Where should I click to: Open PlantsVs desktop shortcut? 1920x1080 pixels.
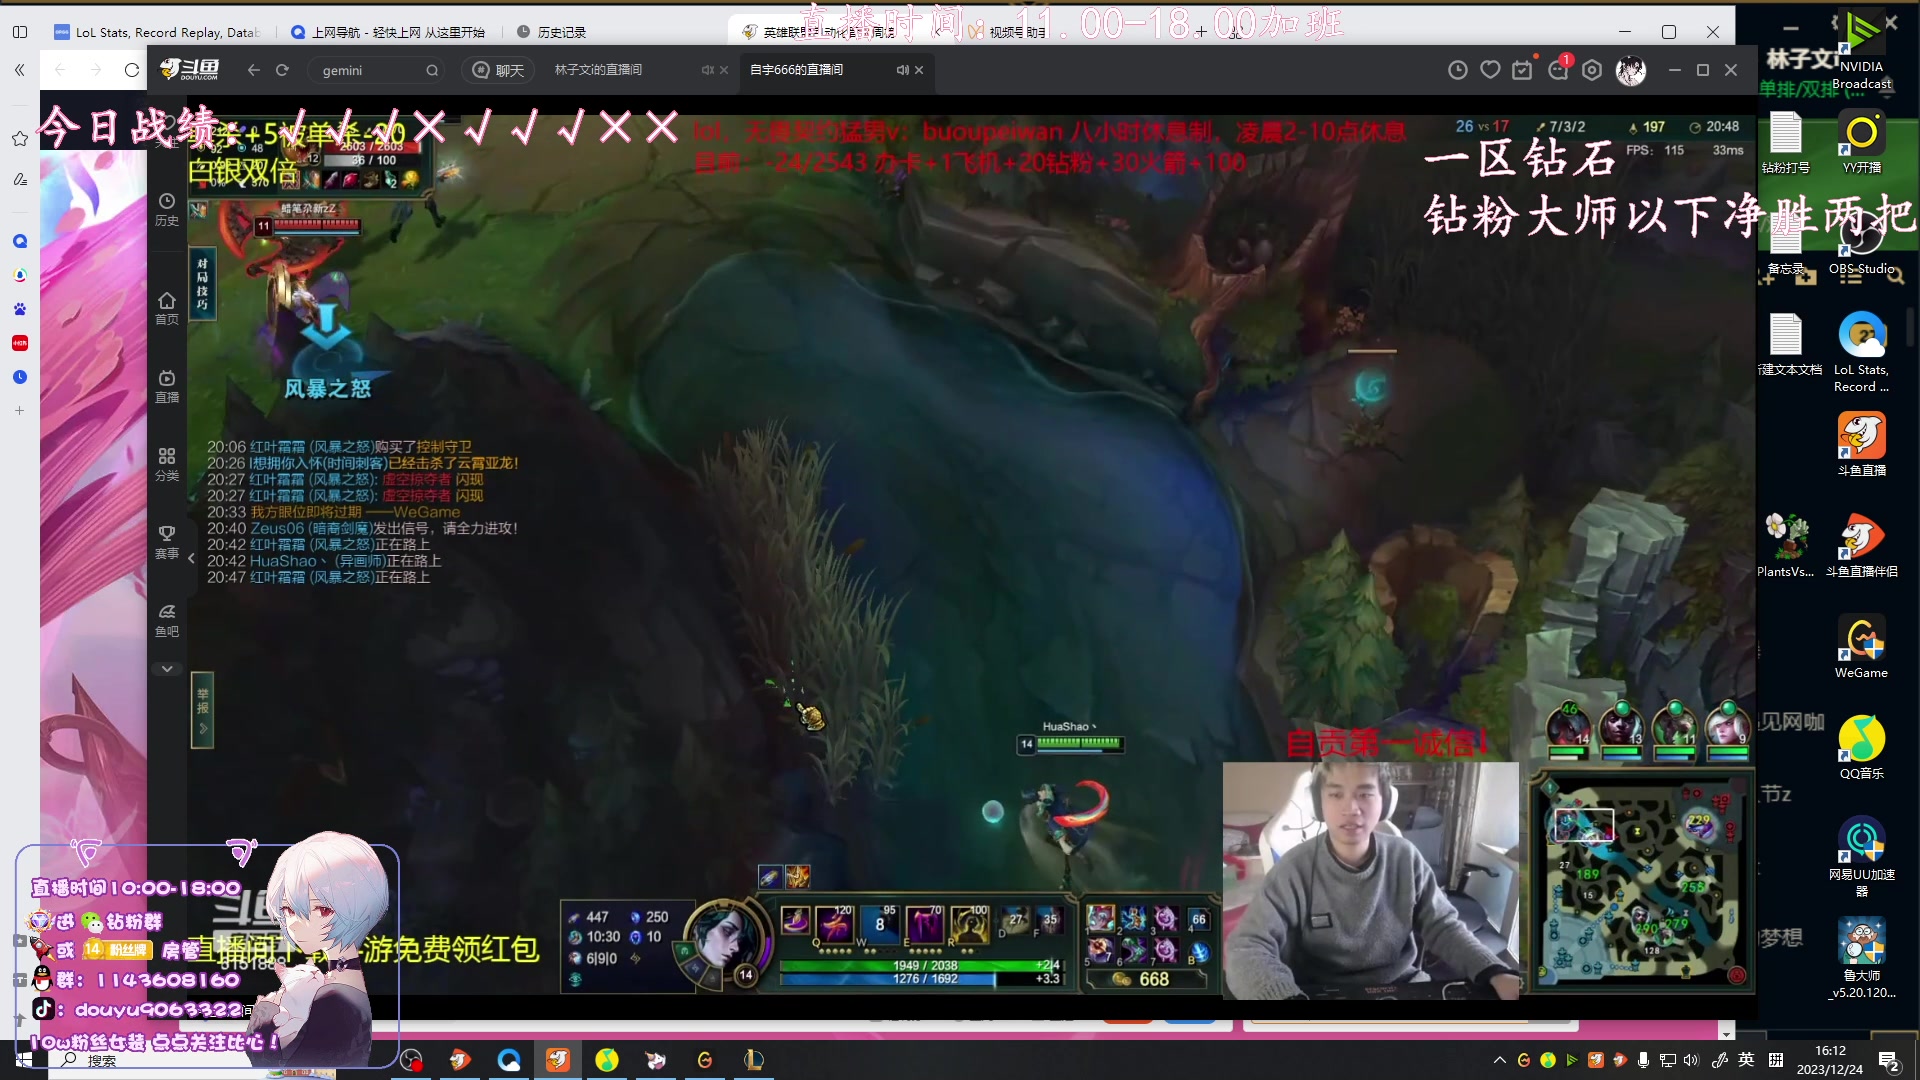[x=1785, y=545]
